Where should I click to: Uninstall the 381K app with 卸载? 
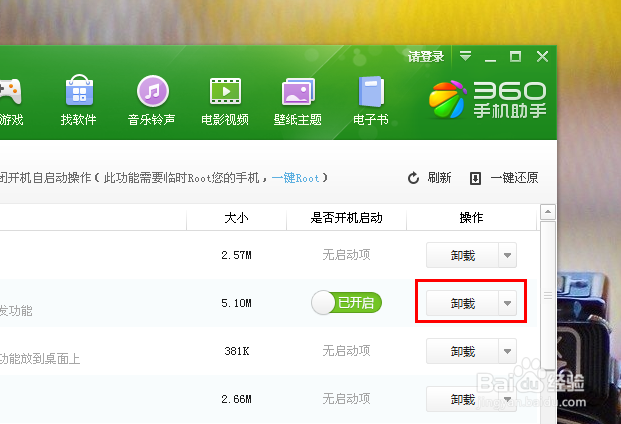462,351
